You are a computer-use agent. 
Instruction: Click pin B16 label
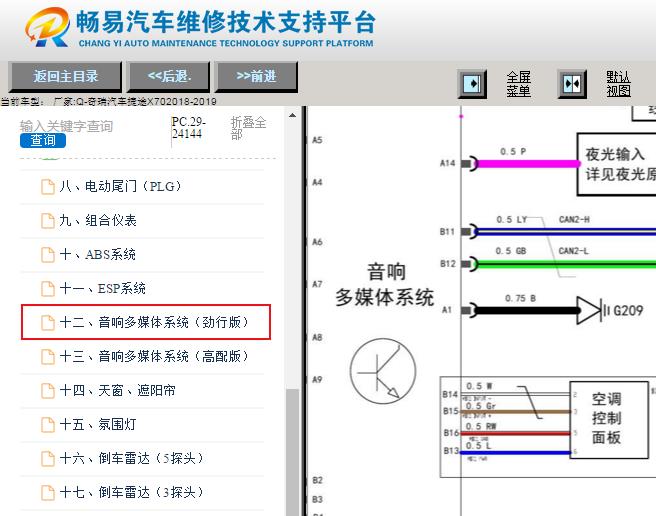[x=451, y=433]
